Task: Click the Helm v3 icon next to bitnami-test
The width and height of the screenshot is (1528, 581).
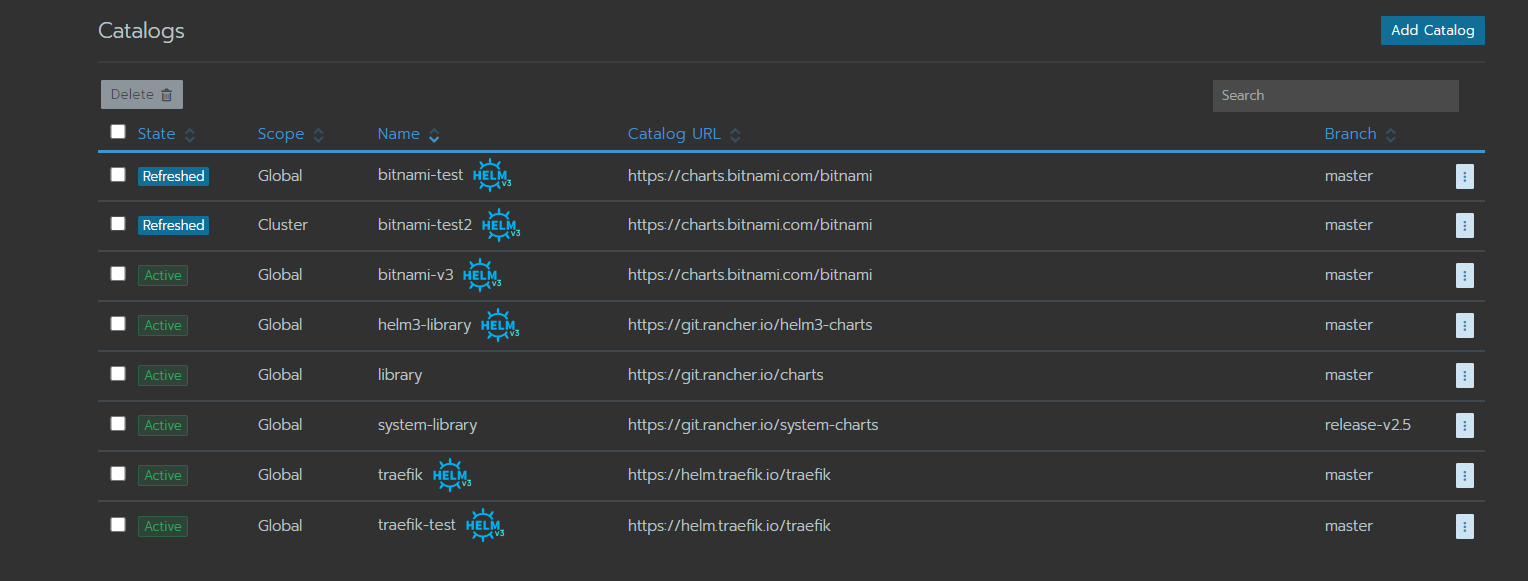Action: 492,174
